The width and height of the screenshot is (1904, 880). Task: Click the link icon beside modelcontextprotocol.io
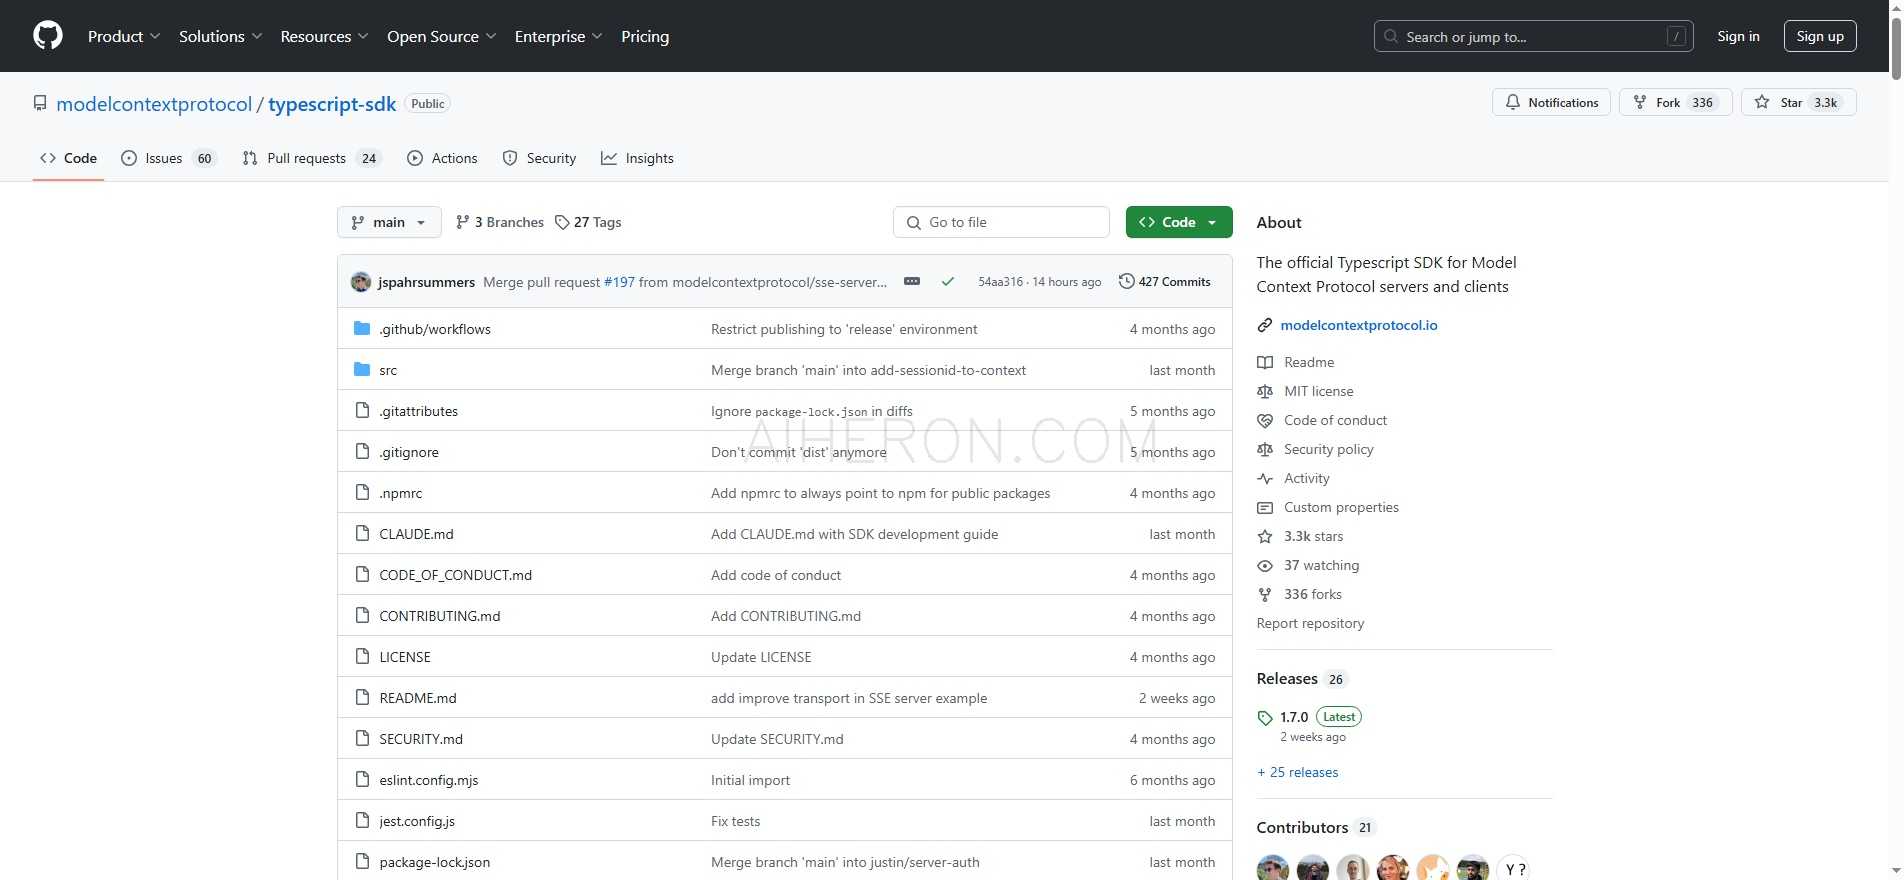[x=1265, y=325]
